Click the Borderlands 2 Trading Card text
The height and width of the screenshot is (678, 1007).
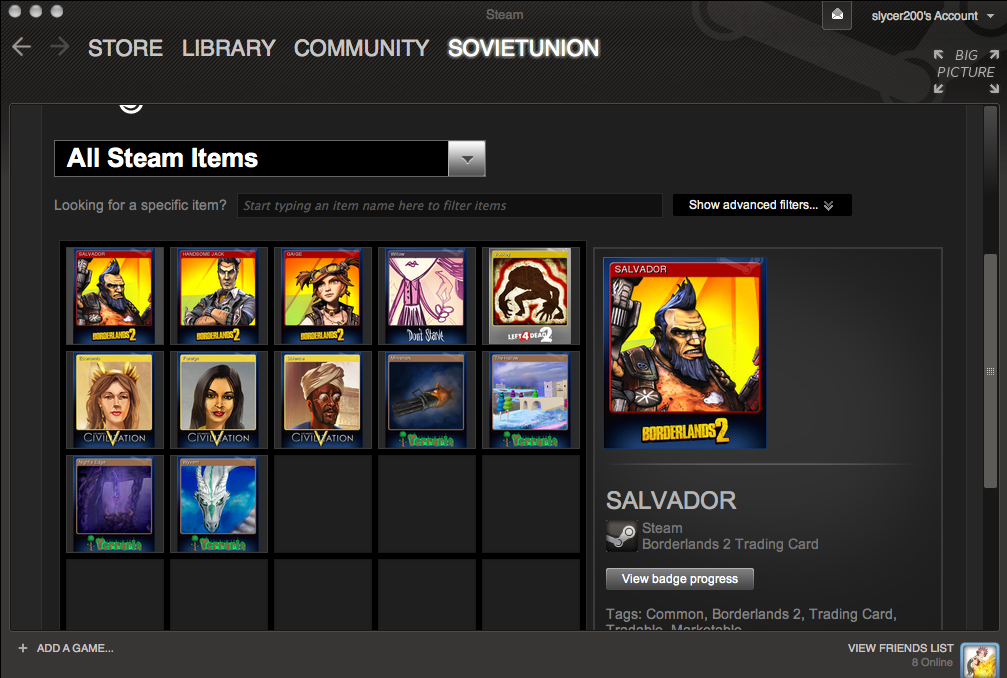point(730,544)
